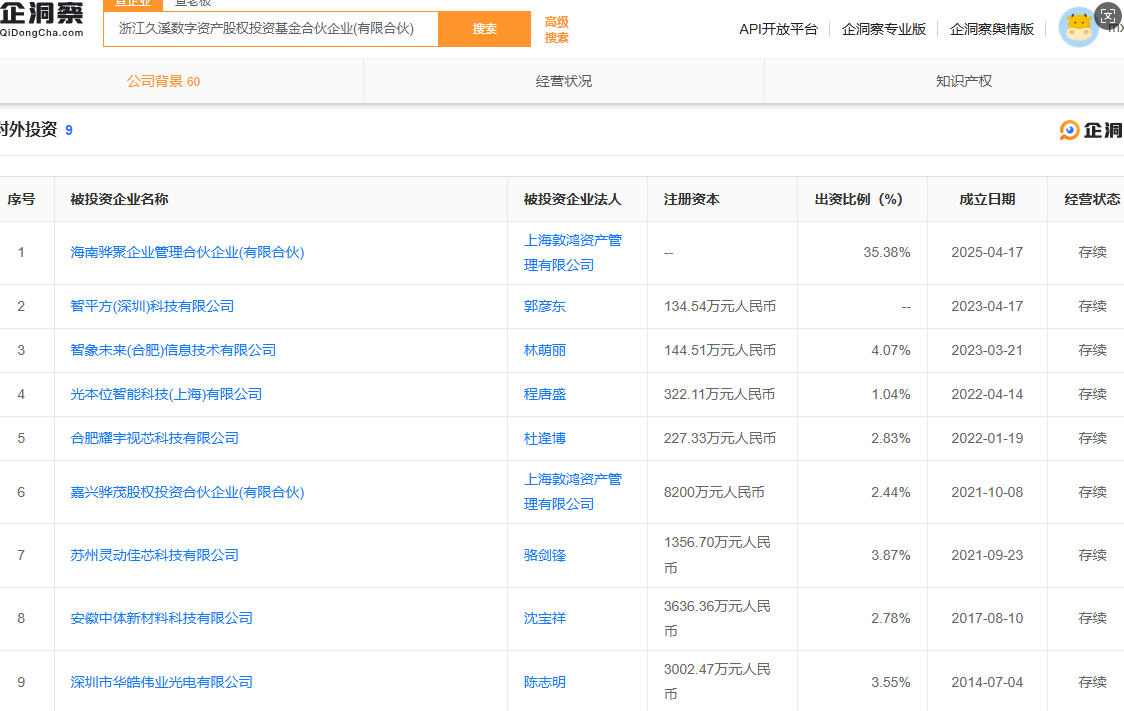Open 海南骅聚企业管理合伙企业(有限合伙)
The height and width of the screenshot is (711, 1124).
[x=187, y=252]
